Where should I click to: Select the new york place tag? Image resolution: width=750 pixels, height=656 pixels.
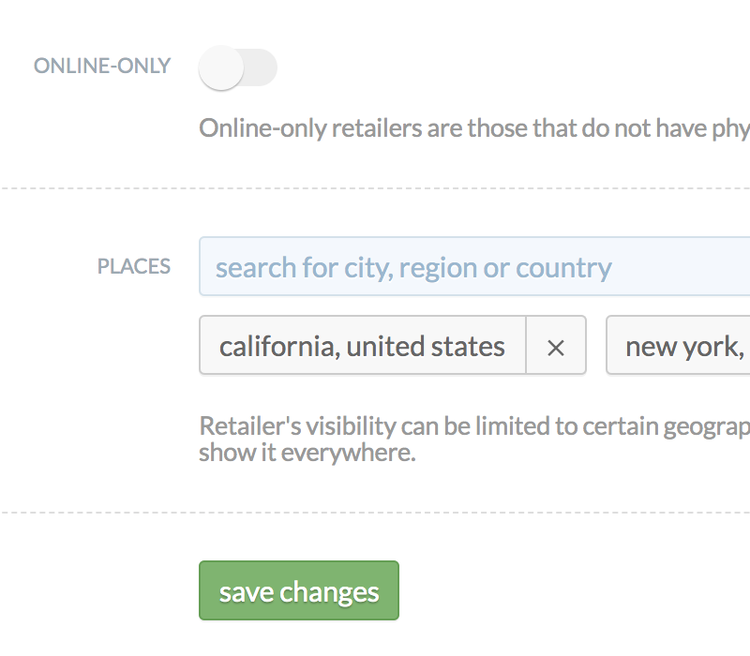[x=678, y=345]
